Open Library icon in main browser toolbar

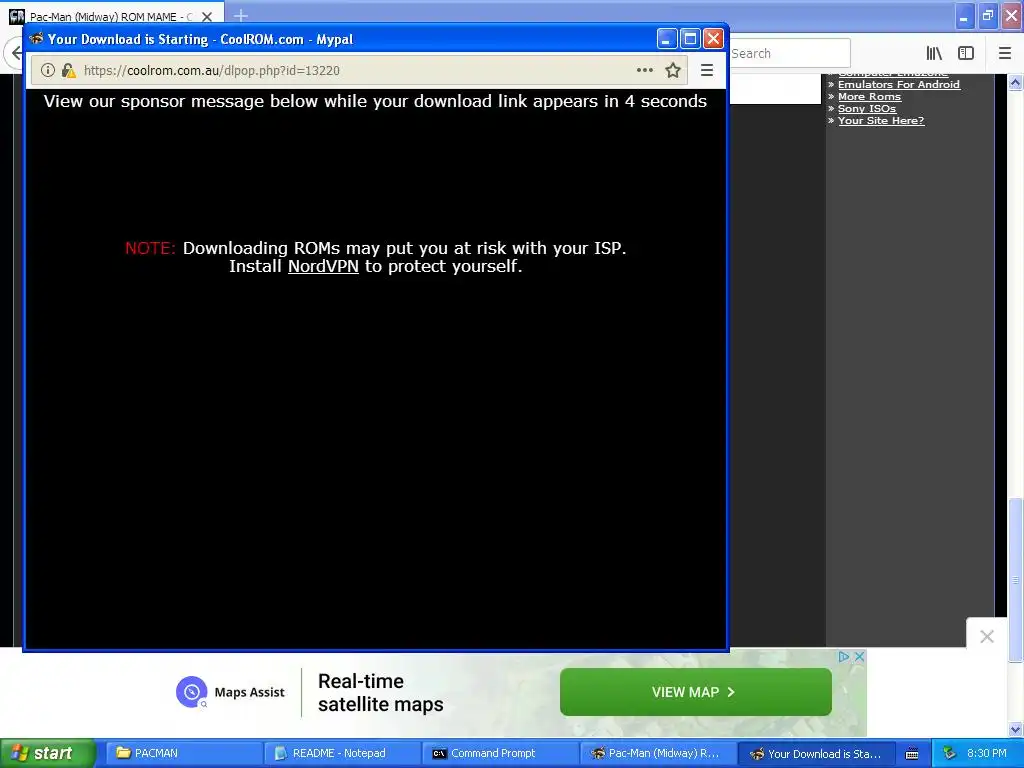(934, 53)
